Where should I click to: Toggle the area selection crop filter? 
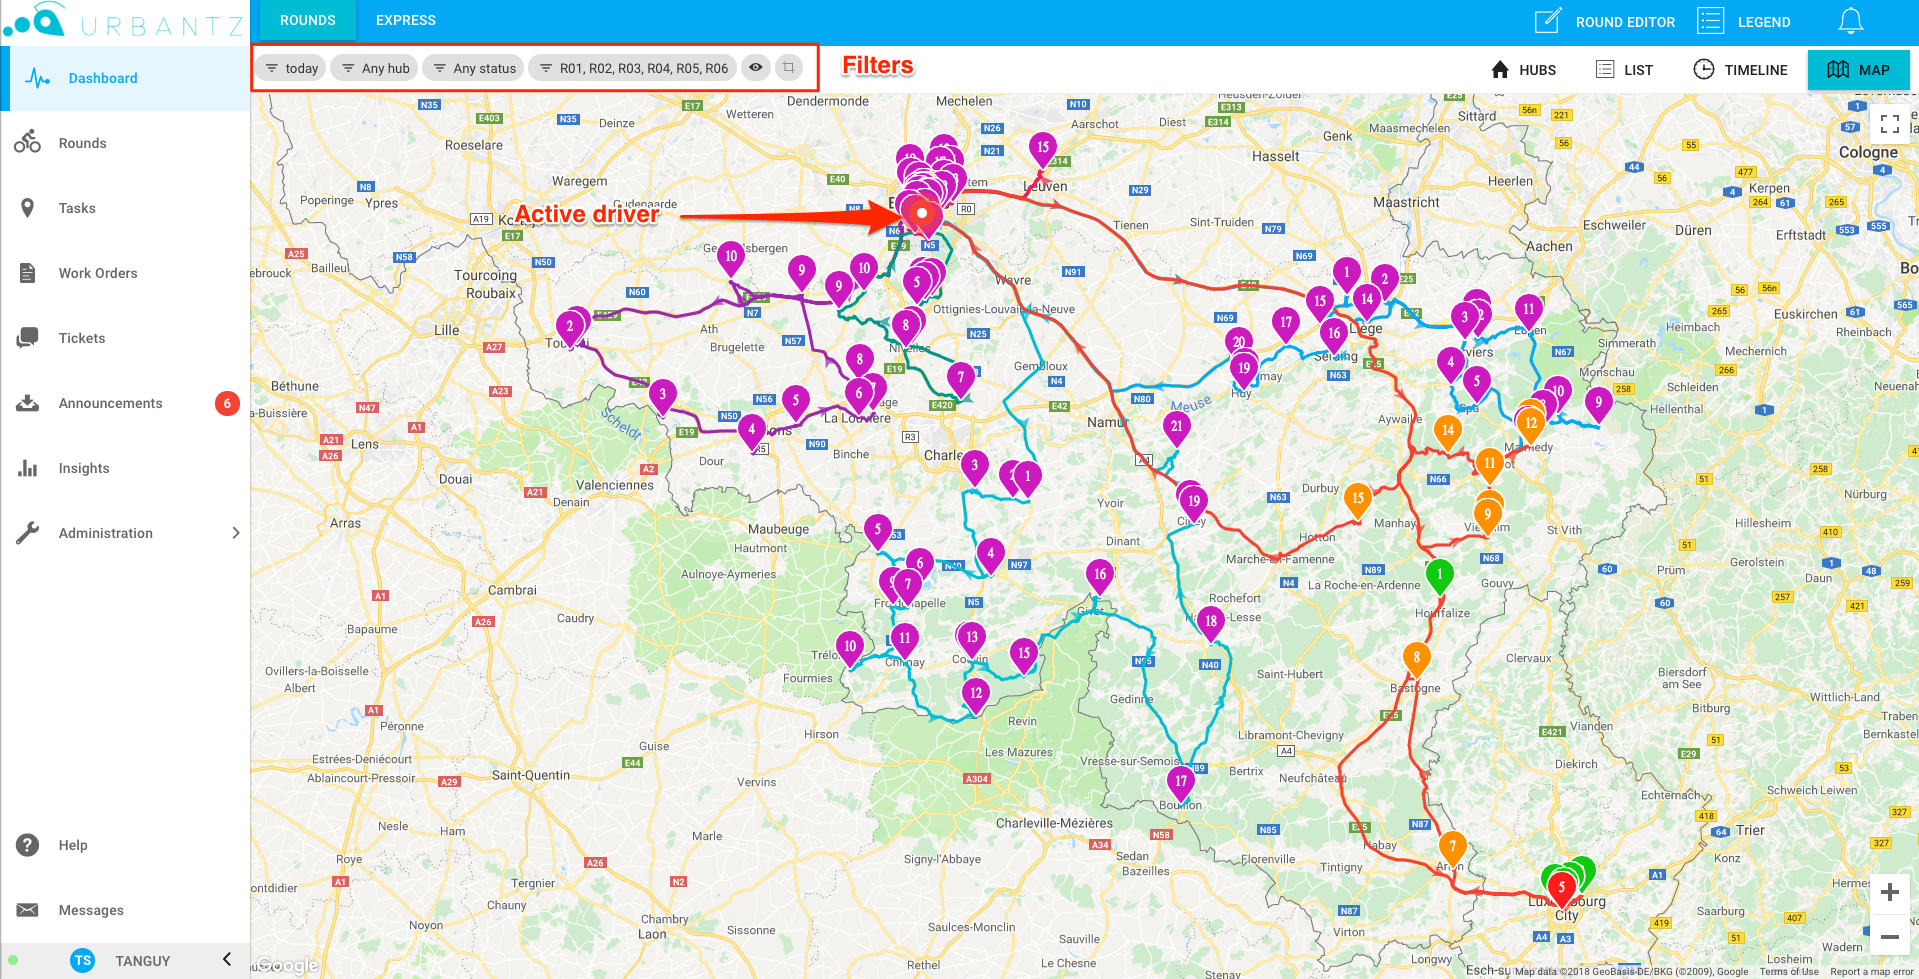(x=789, y=68)
